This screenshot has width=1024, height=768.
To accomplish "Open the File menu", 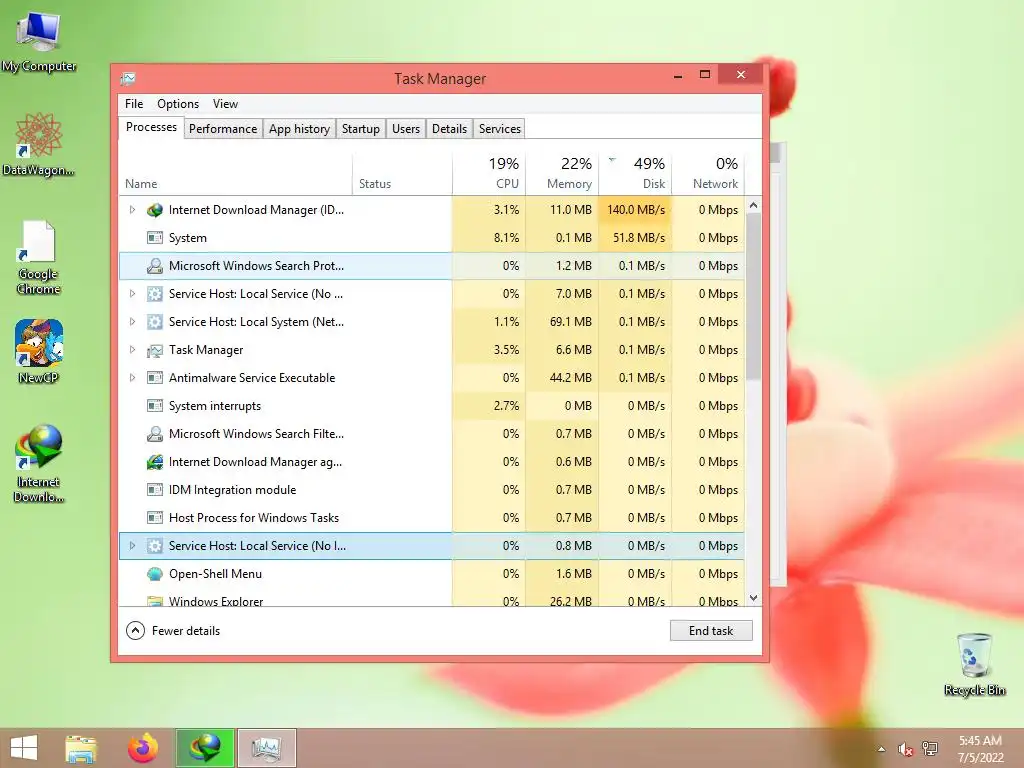I will point(134,104).
